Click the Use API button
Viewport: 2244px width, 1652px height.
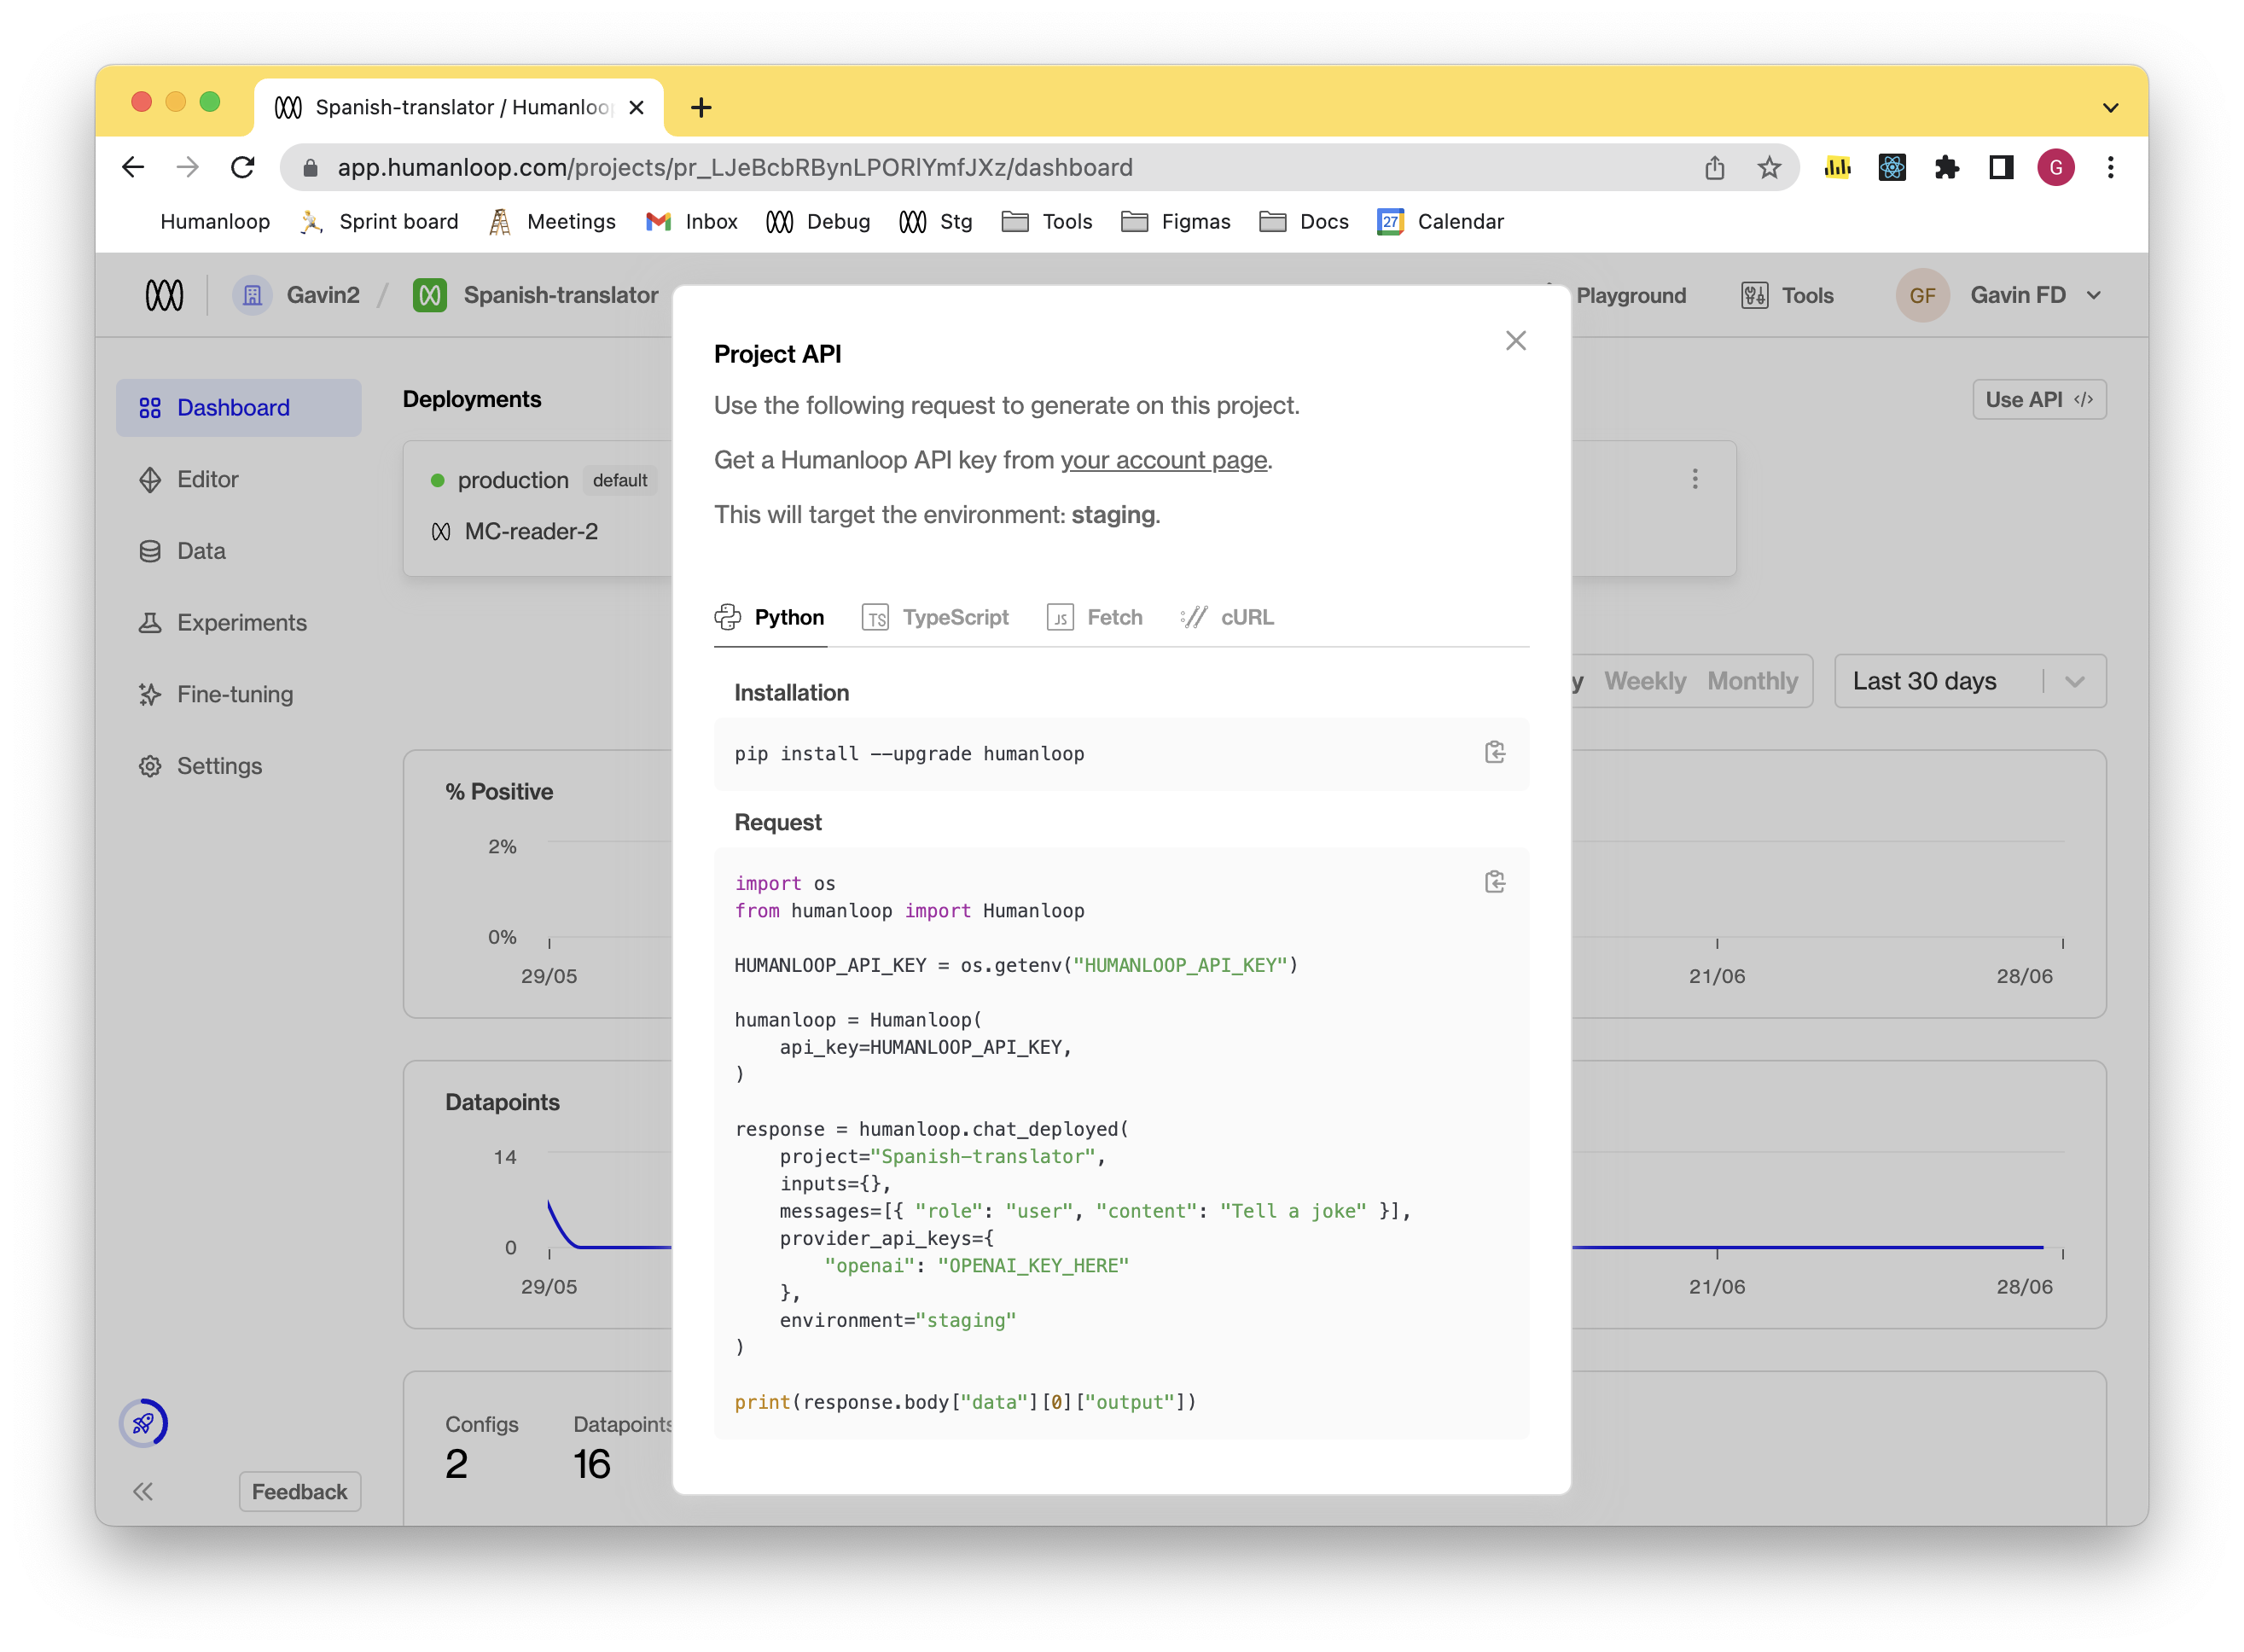click(2038, 399)
